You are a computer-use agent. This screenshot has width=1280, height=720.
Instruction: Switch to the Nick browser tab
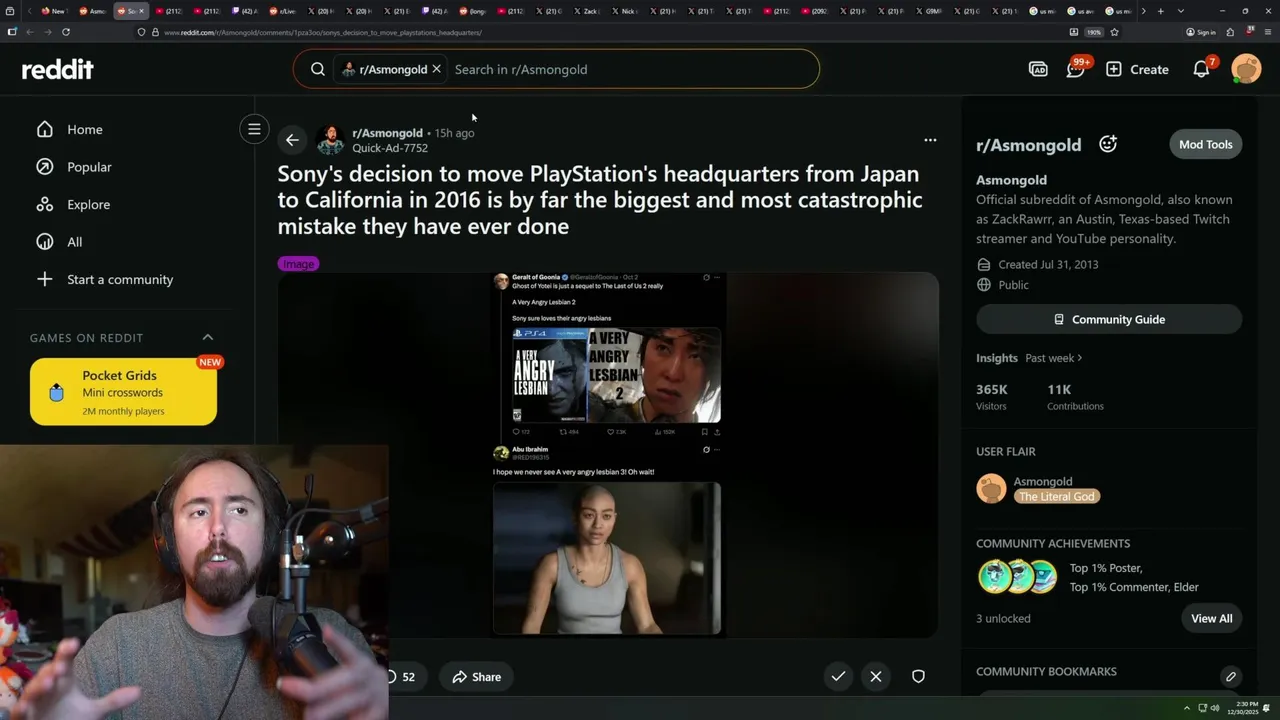[x=627, y=11]
